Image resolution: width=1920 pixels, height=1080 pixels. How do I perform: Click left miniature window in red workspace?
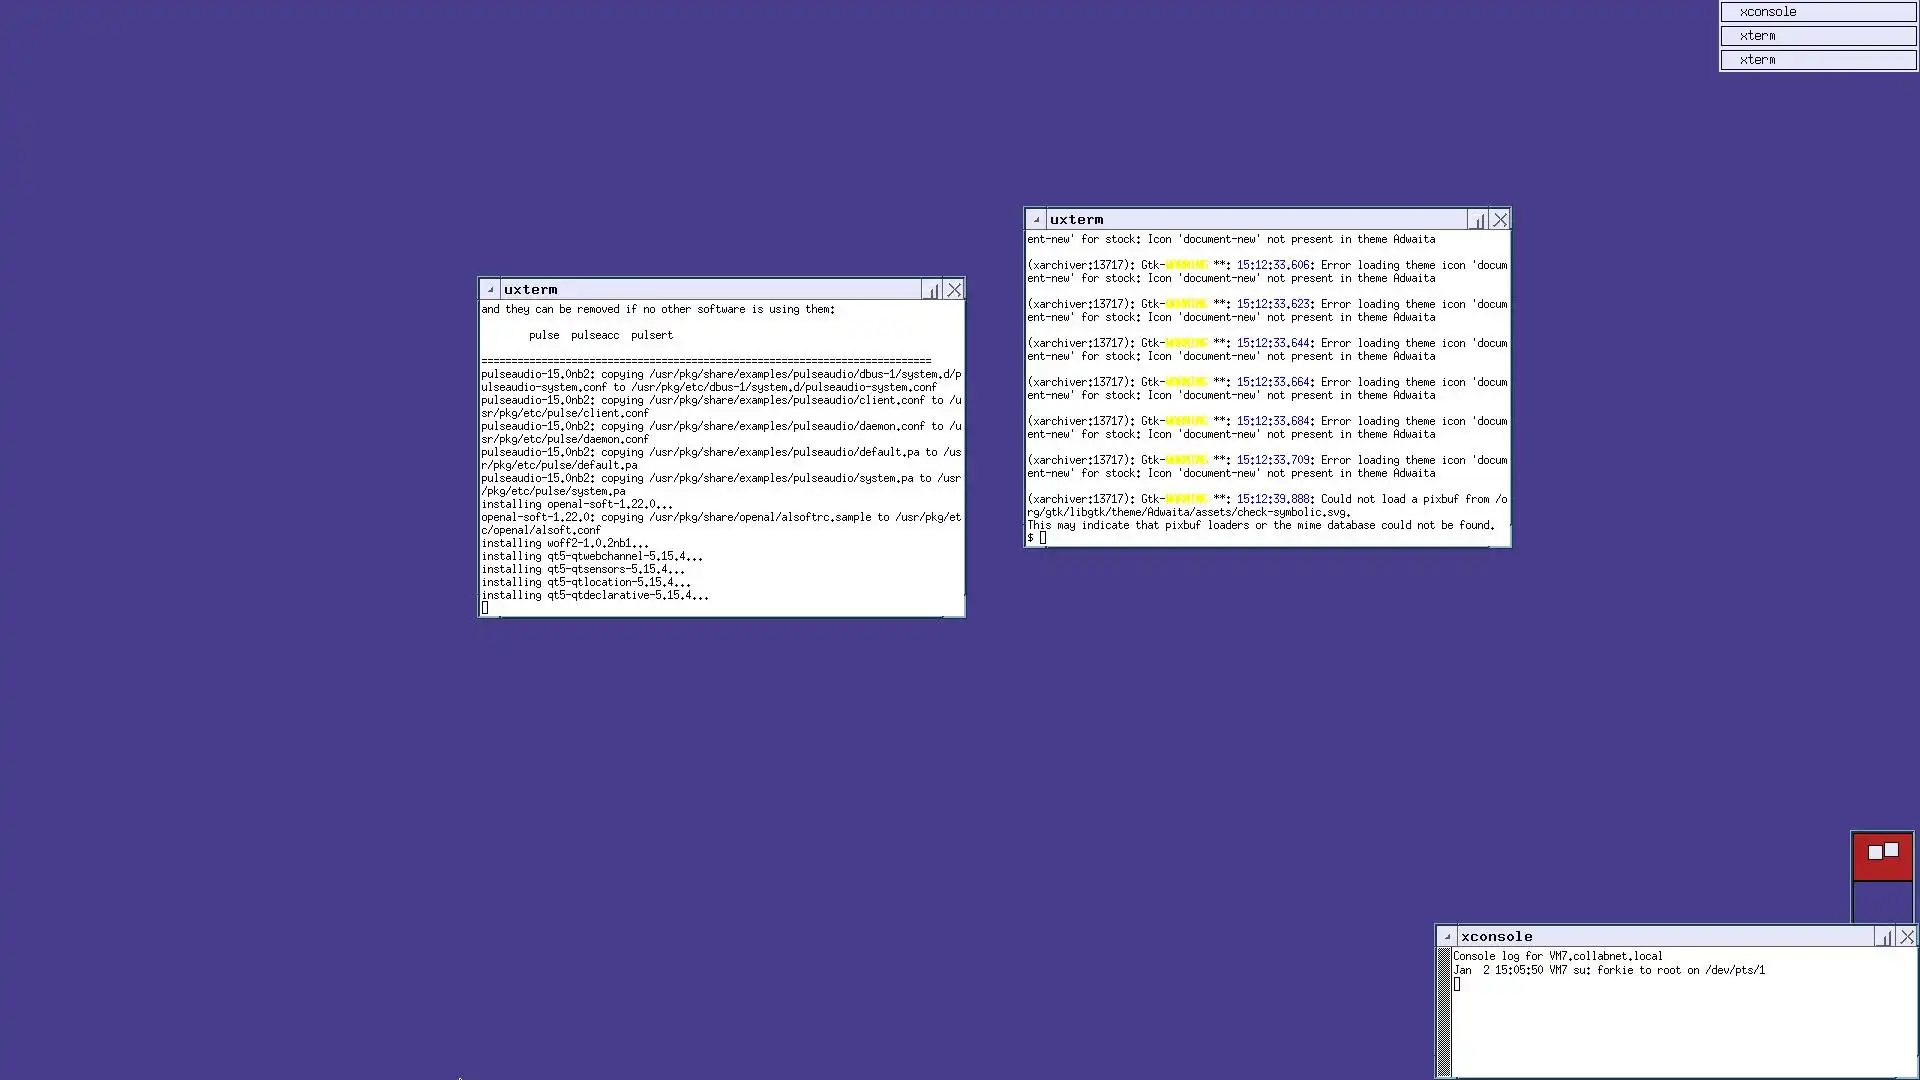coord(1875,853)
